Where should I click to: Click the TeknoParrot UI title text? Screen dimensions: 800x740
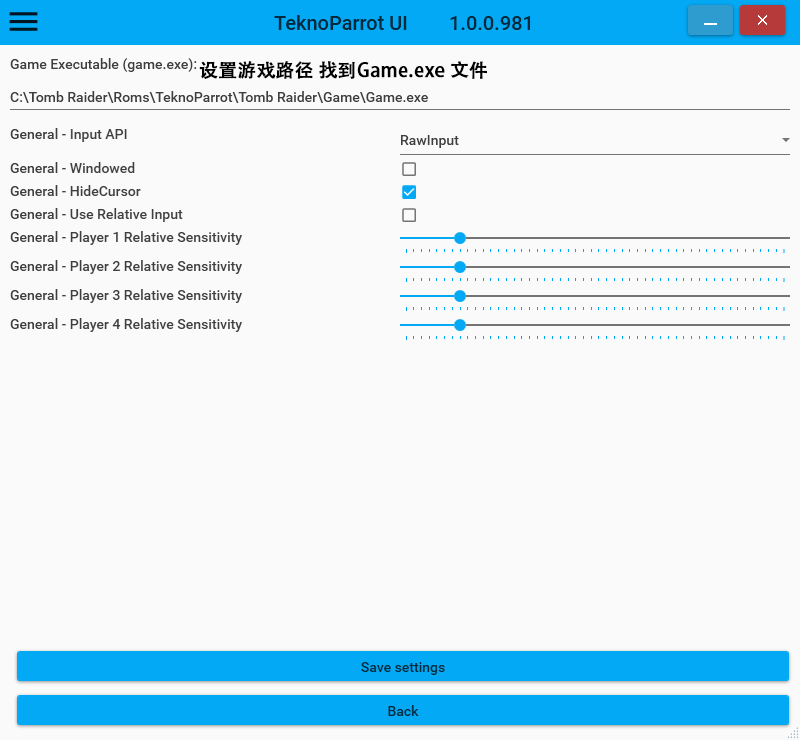(341, 23)
